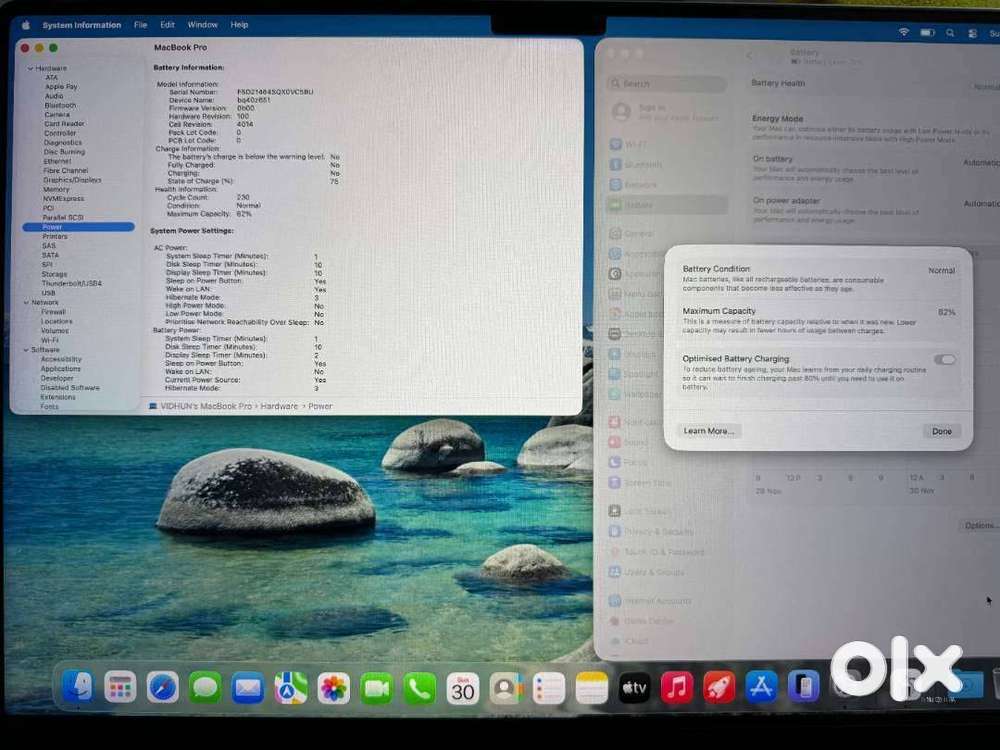
Task: Select Memory in the Hardware list
Action: tap(56, 189)
